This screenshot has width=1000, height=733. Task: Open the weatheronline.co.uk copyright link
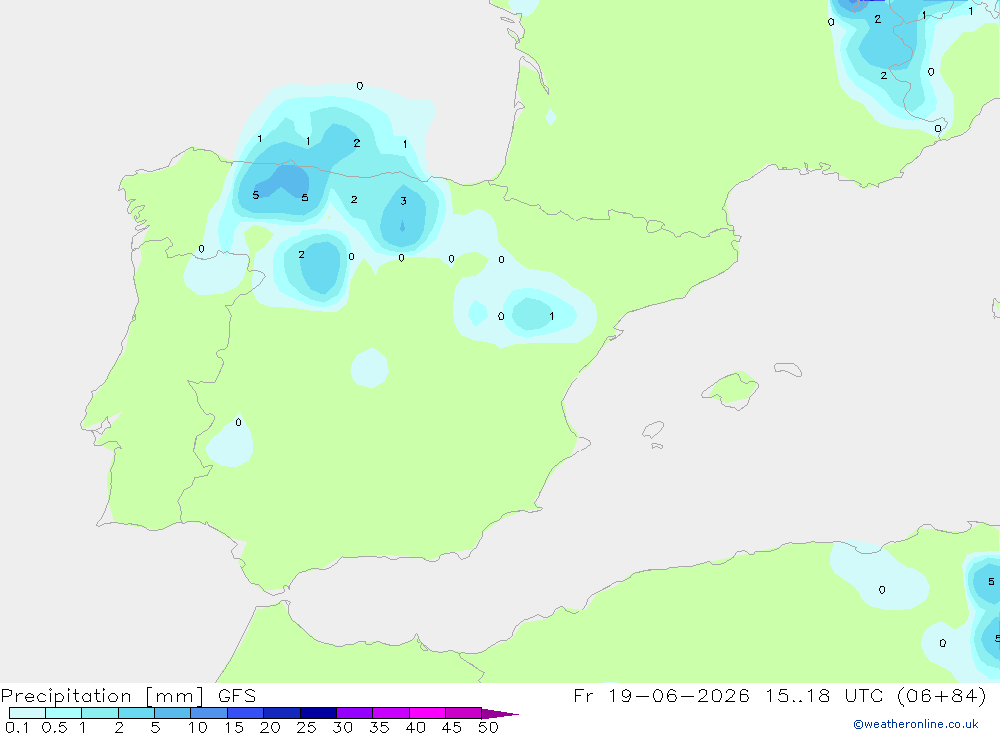915,724
